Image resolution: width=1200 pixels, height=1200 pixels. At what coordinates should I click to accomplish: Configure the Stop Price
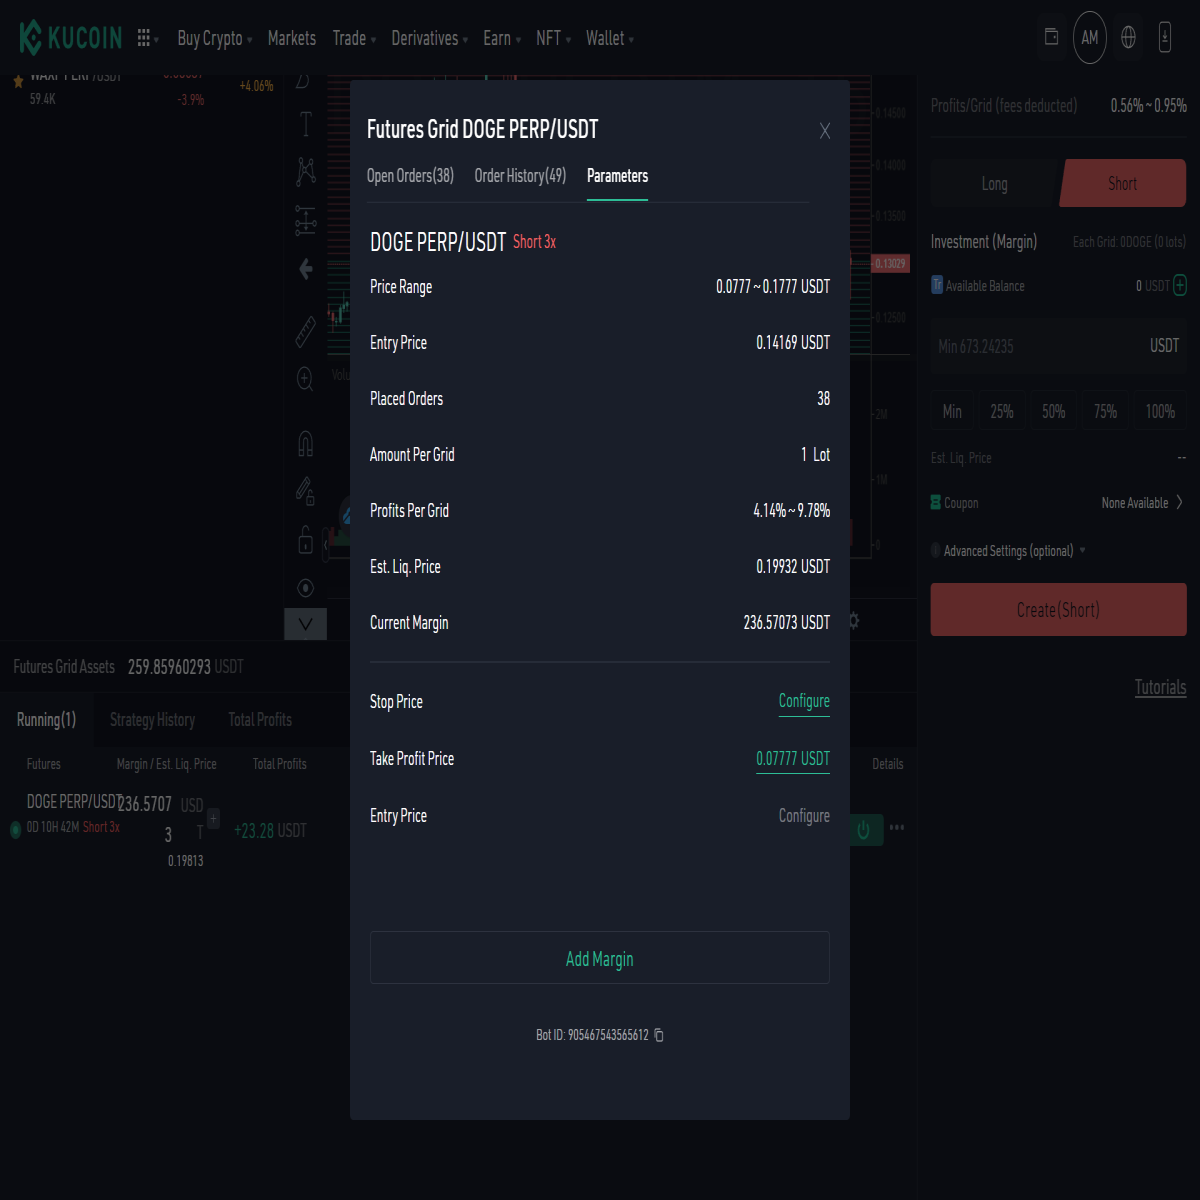pos(804,701)
